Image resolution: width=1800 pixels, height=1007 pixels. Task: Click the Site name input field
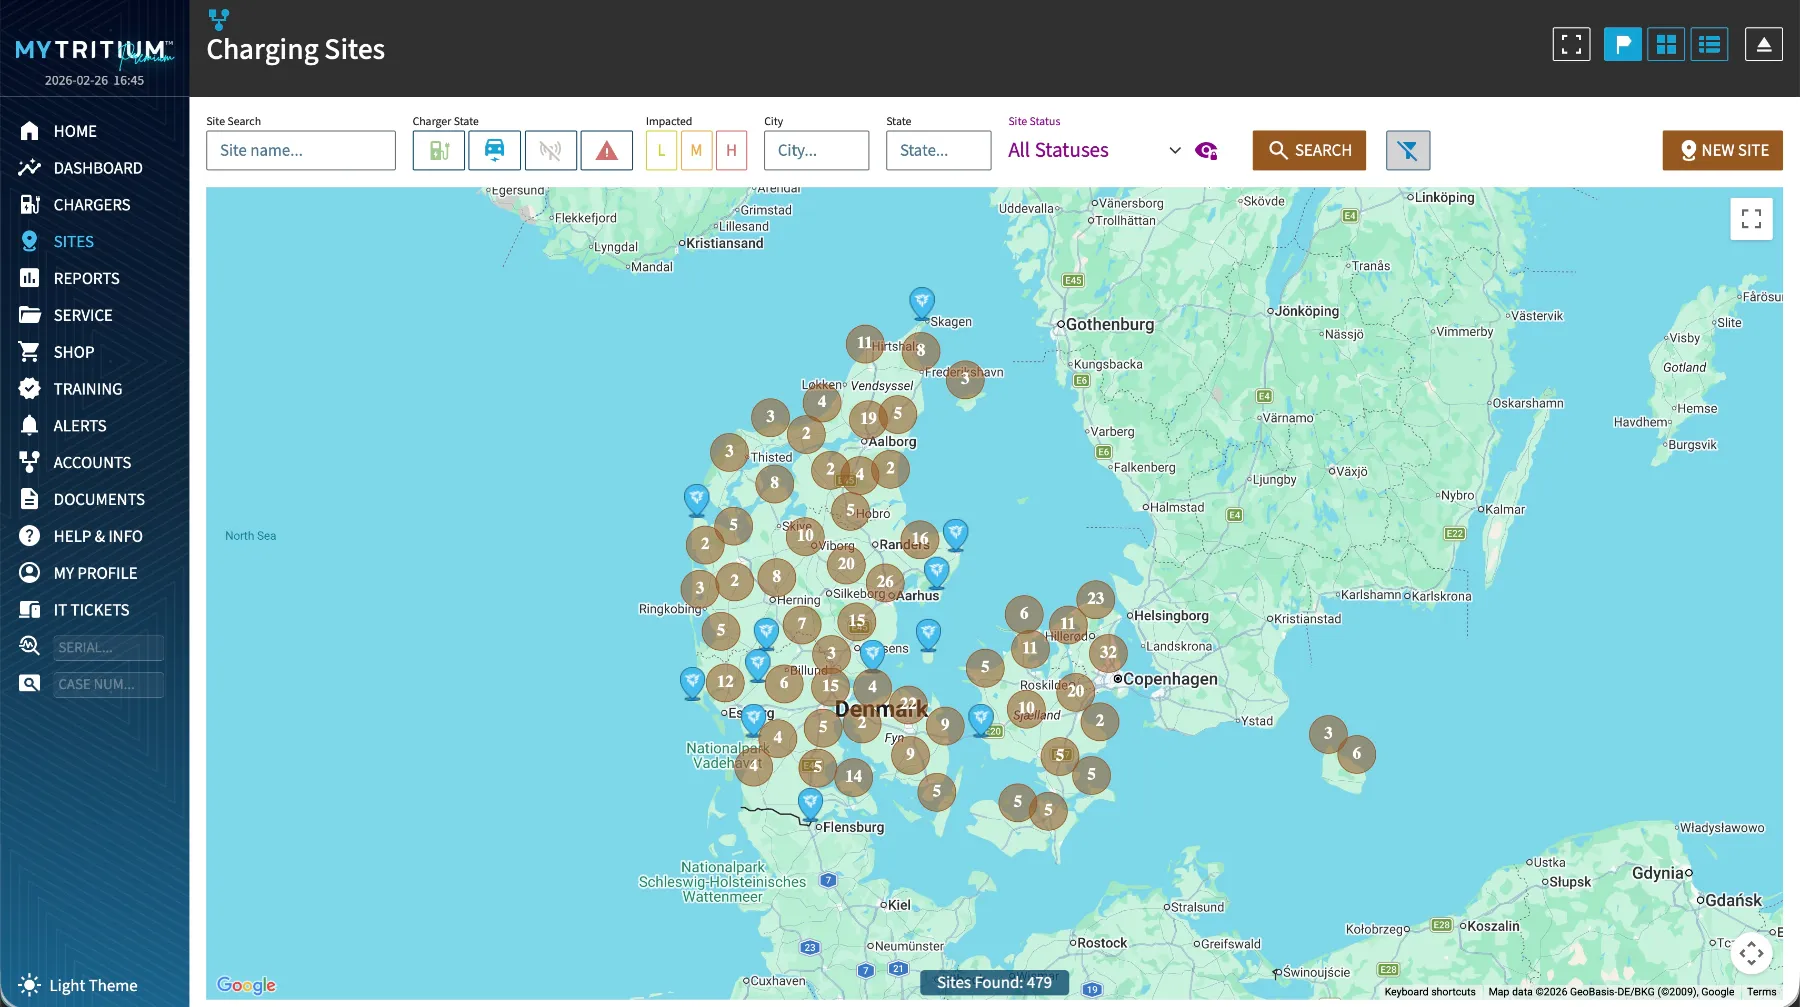301,150
